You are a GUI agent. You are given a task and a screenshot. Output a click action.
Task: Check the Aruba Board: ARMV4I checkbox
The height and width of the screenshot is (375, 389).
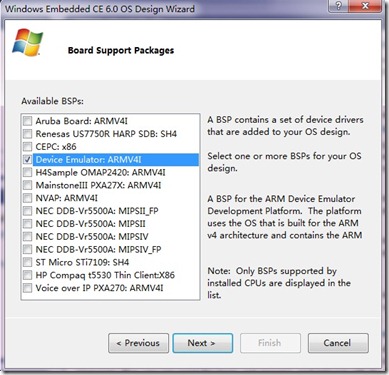point(28,121)
